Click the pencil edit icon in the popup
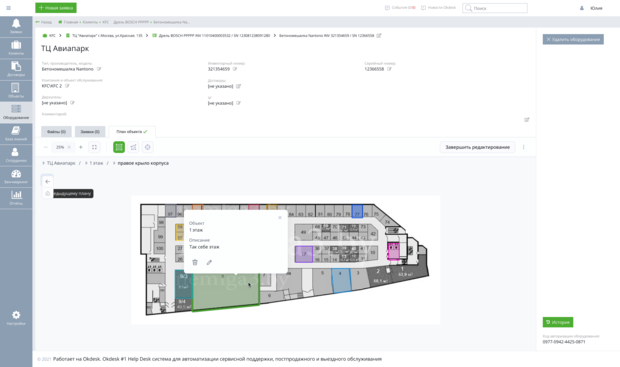620x367 pixels. (x=209, y=262)
